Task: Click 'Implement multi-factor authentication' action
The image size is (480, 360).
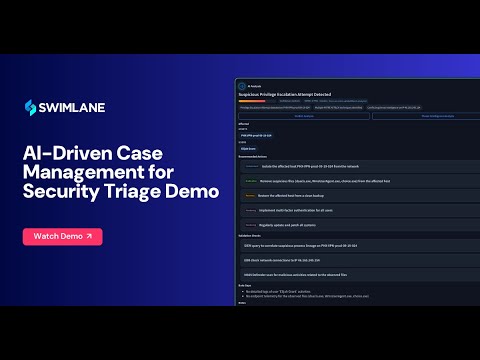Action: pos(360,210)
